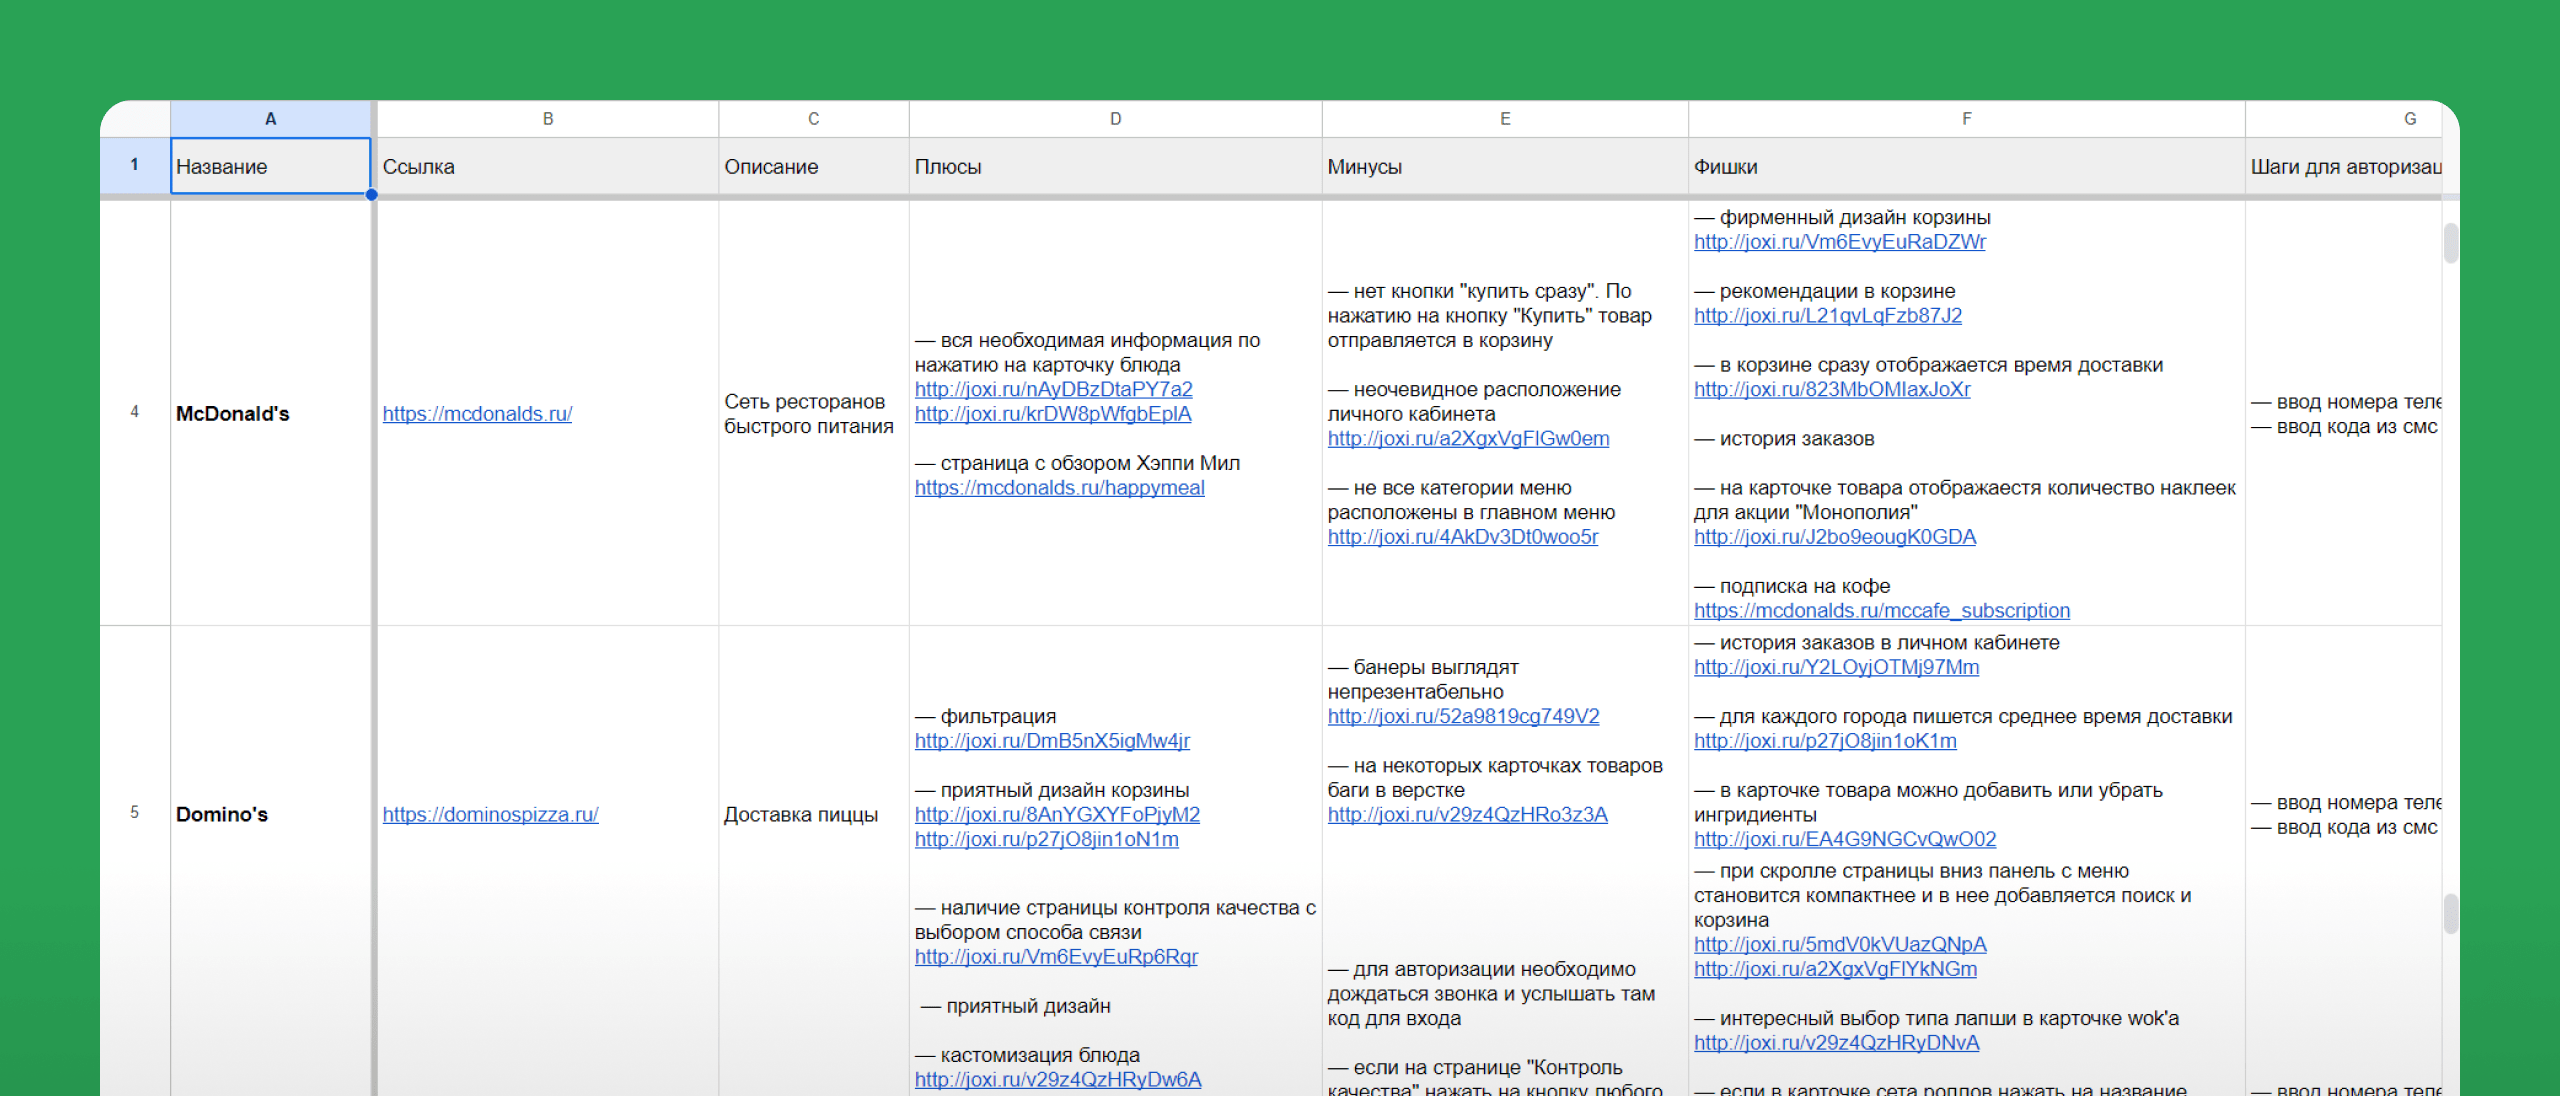
Task: Select column E header
Action: [1505, 118]
